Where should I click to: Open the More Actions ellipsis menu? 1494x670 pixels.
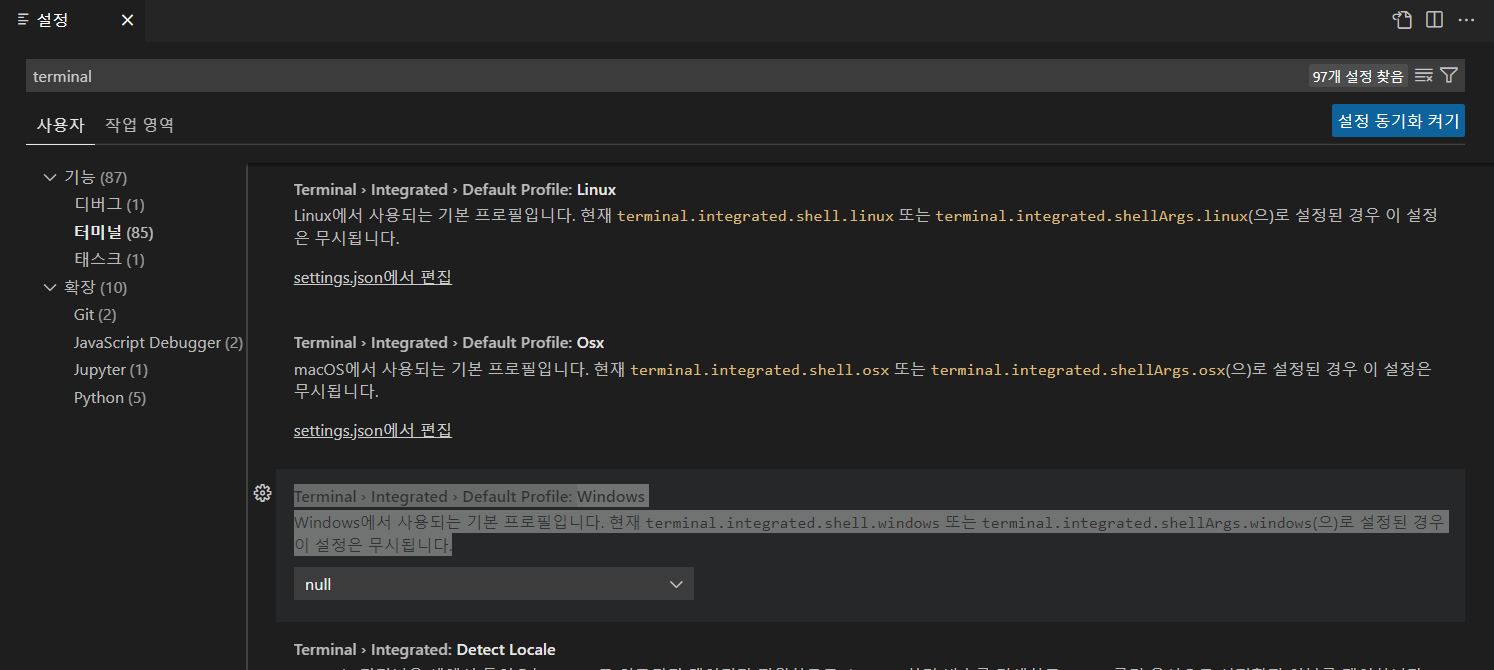pyautogui.click(x=1466, y=19)
